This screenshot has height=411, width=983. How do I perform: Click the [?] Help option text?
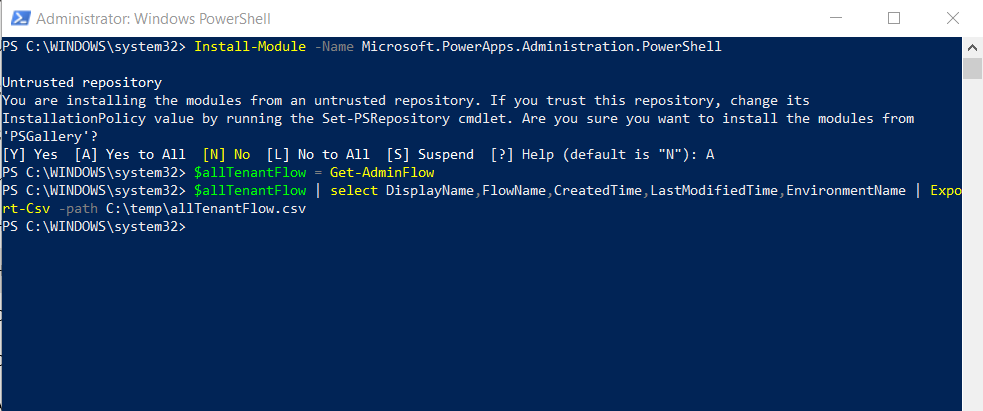[x=518, y=154]
